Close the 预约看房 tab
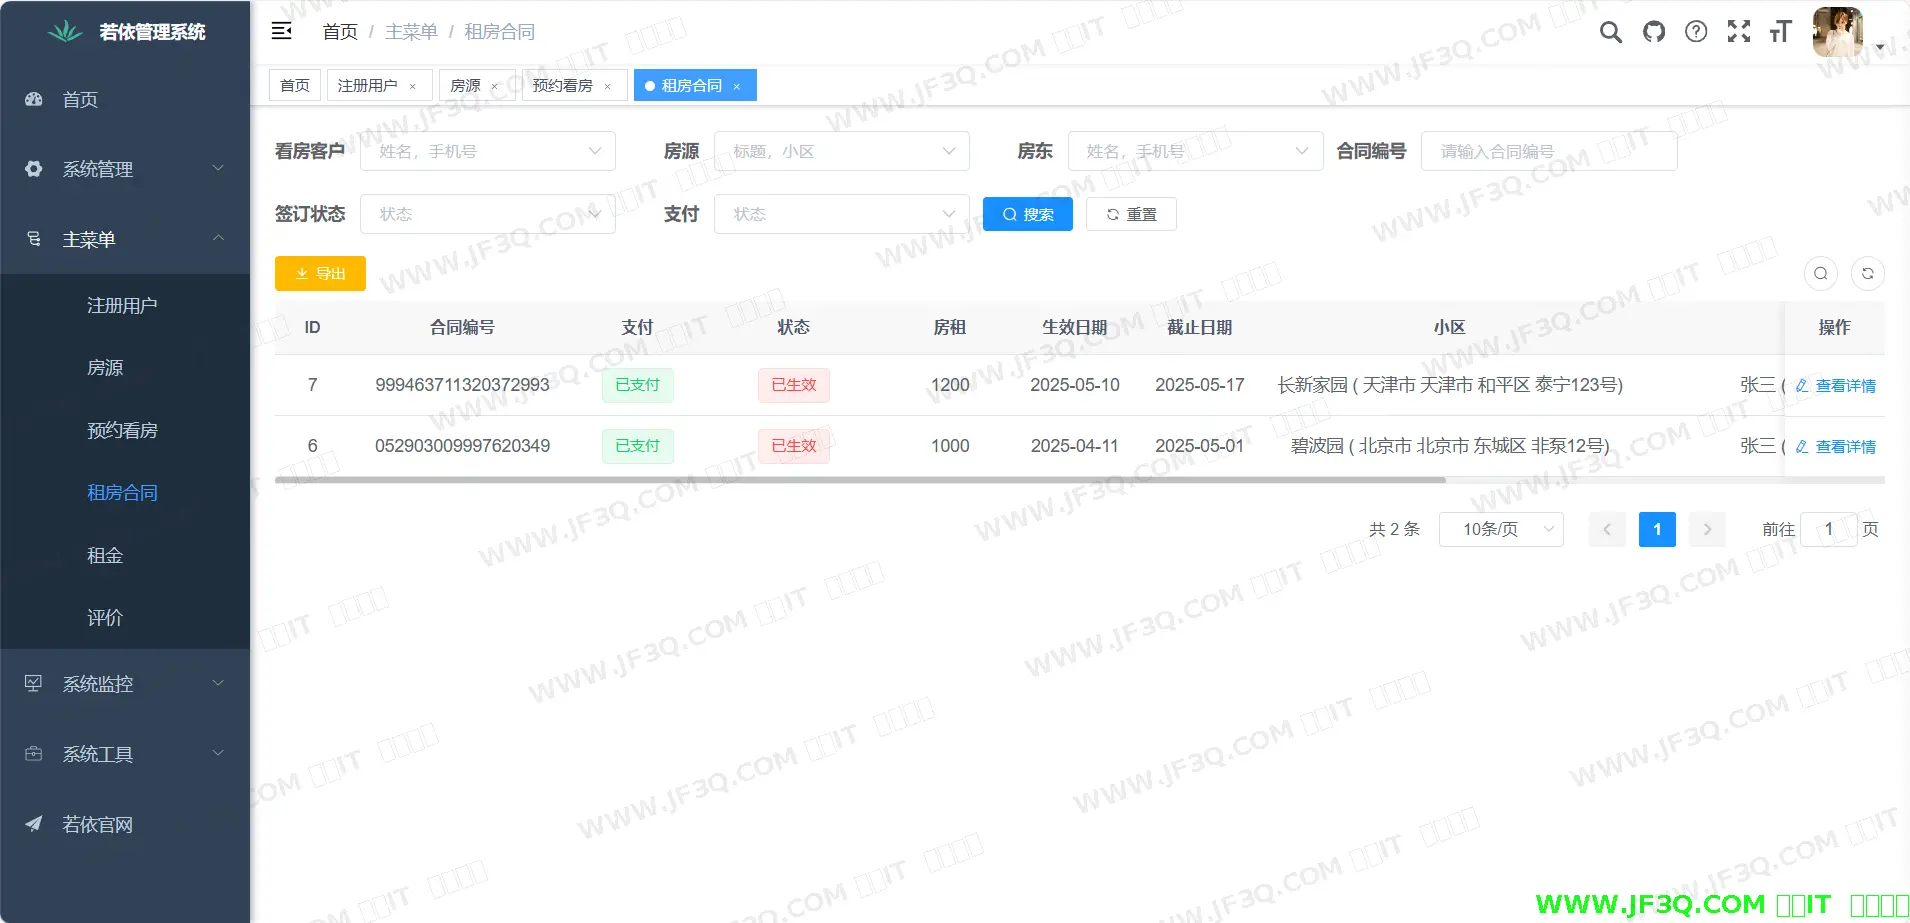Screen dimensions: 1910x923 pyautogui.click(x=607, y=87)
